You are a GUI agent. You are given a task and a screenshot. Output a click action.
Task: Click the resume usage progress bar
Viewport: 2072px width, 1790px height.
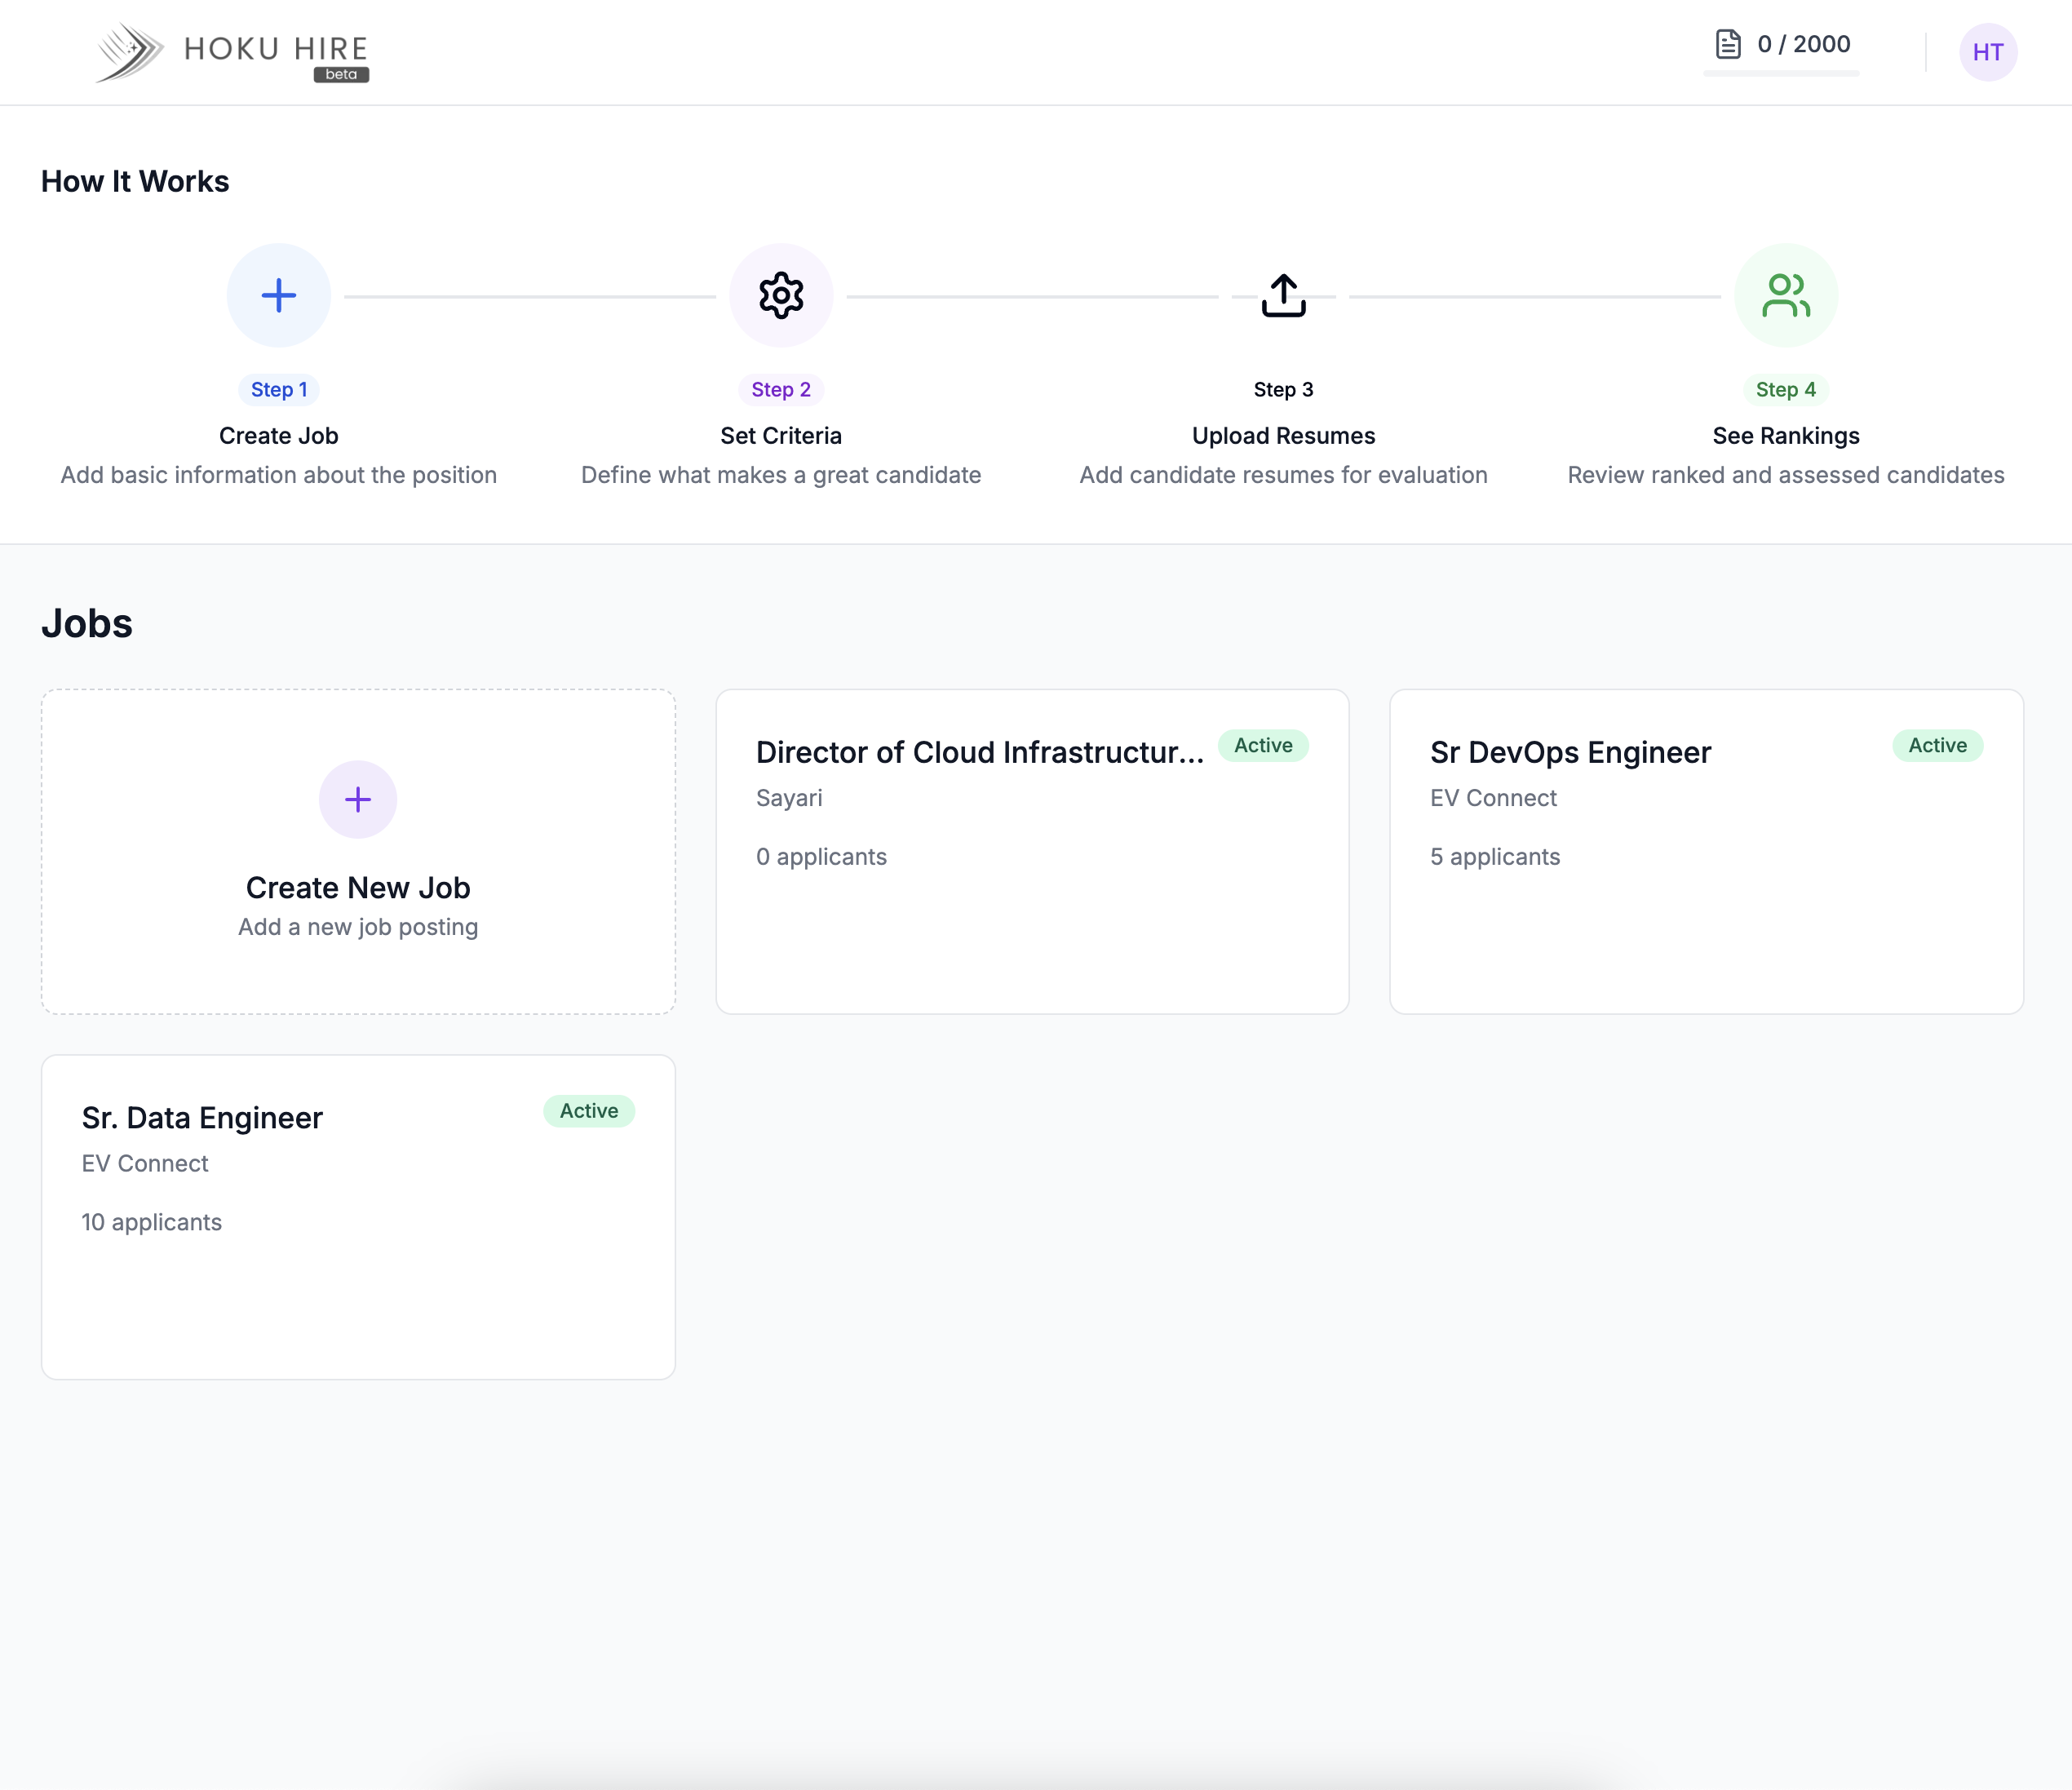(x=1781, y=73)
